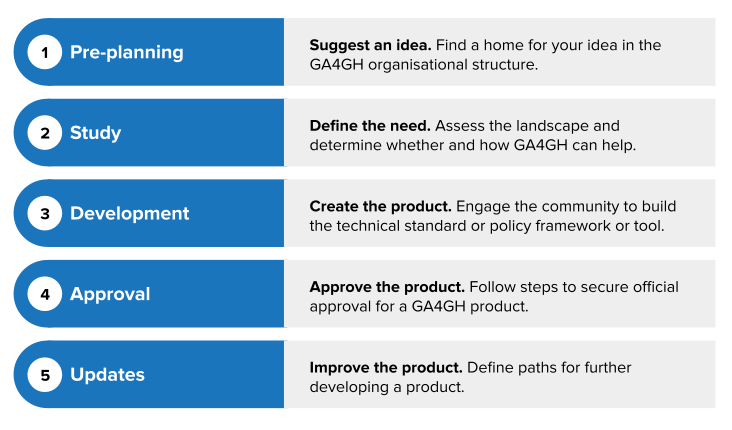Click the Approval stage label
732x430 pixels.
tap(110, 294)
